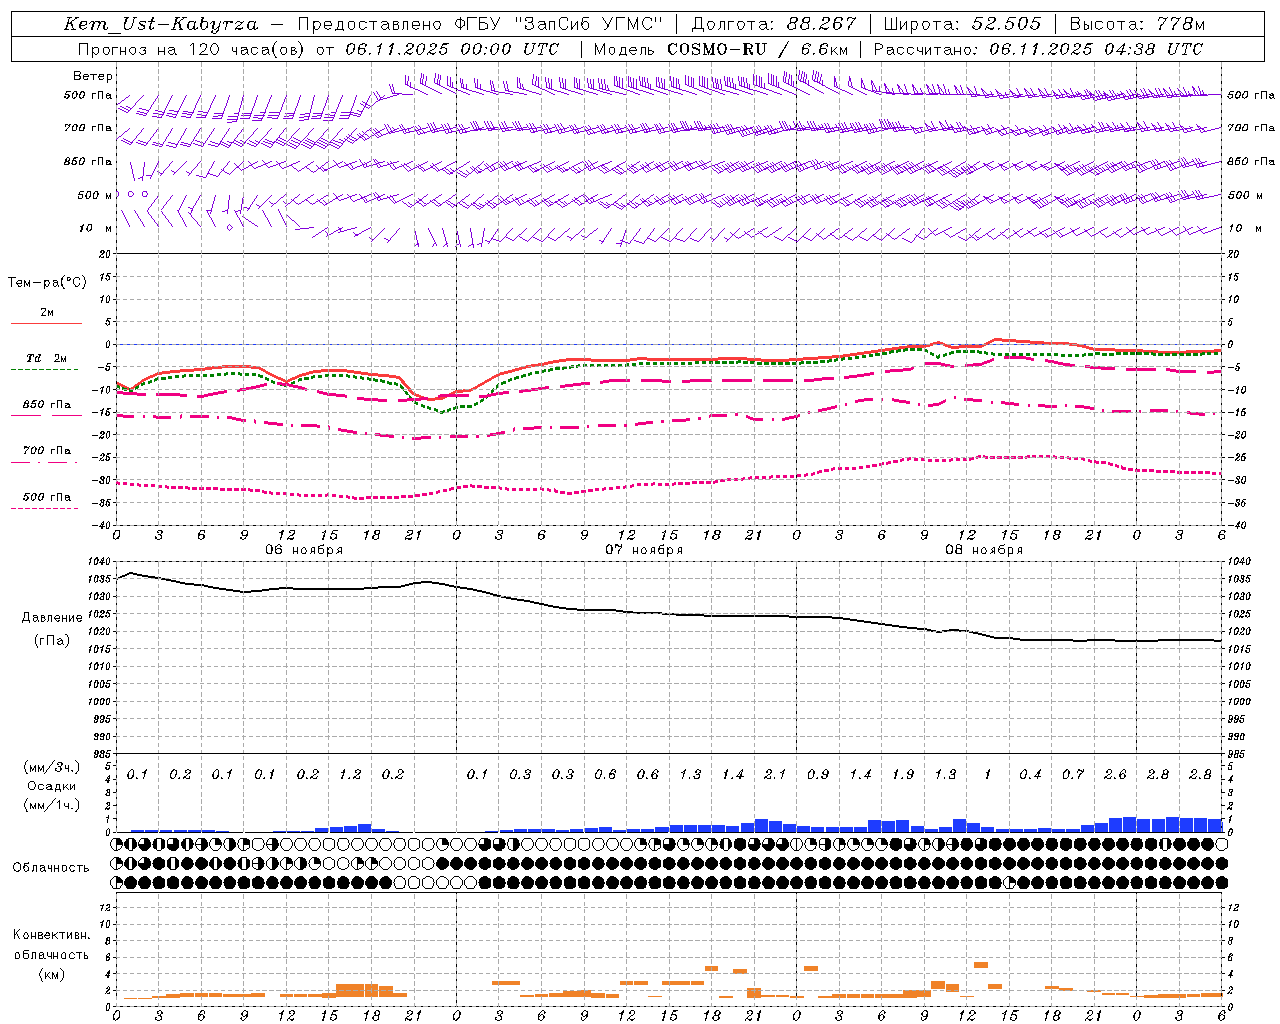The width and height of the screenshot is (1280, 1024).
Task: Click the 0.4 precipitation value
Action: (1030, 774)
